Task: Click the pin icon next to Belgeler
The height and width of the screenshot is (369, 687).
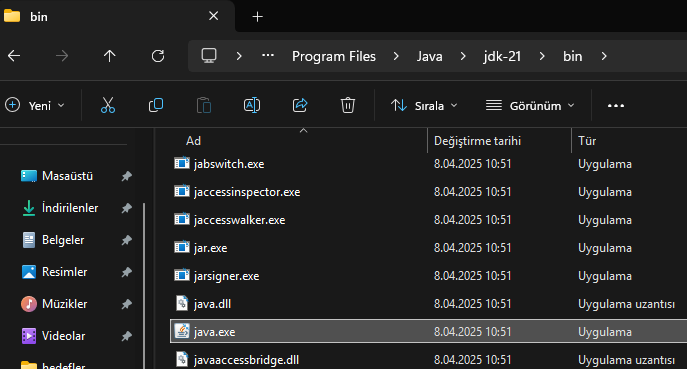Action: tap(127, 240)
